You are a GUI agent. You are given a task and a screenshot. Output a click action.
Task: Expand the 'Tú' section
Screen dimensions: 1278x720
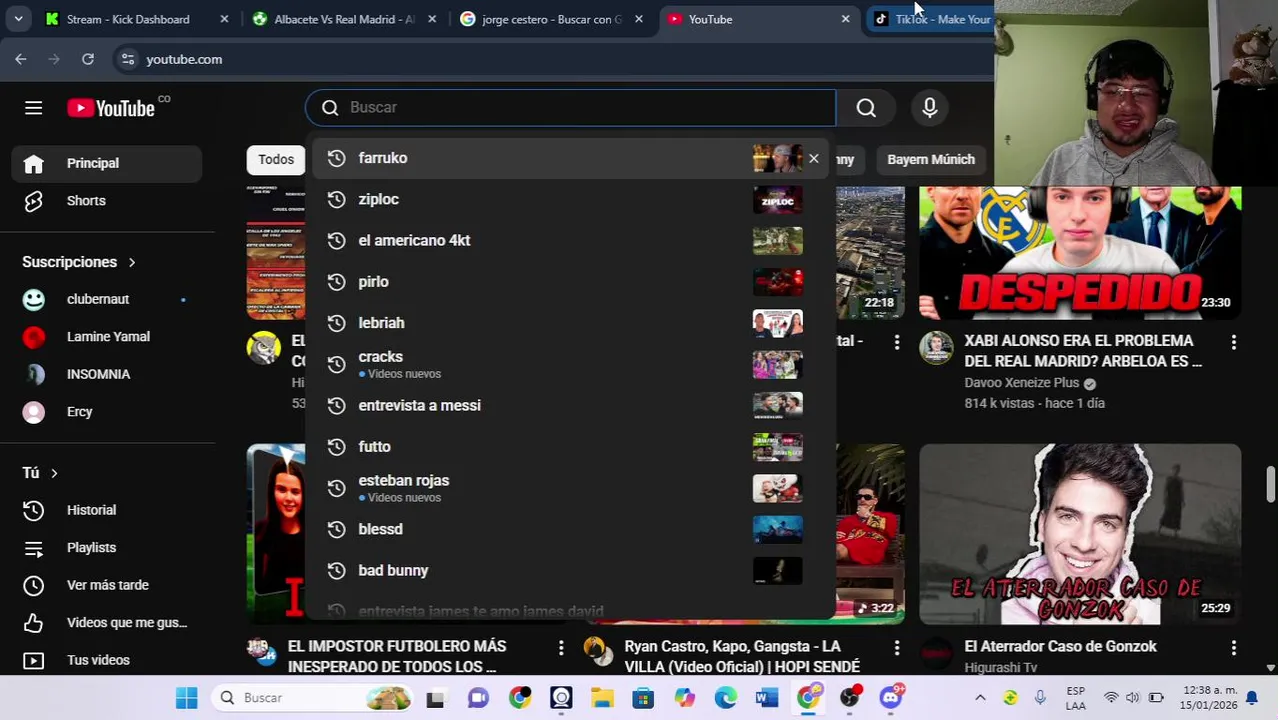[40, 472]
